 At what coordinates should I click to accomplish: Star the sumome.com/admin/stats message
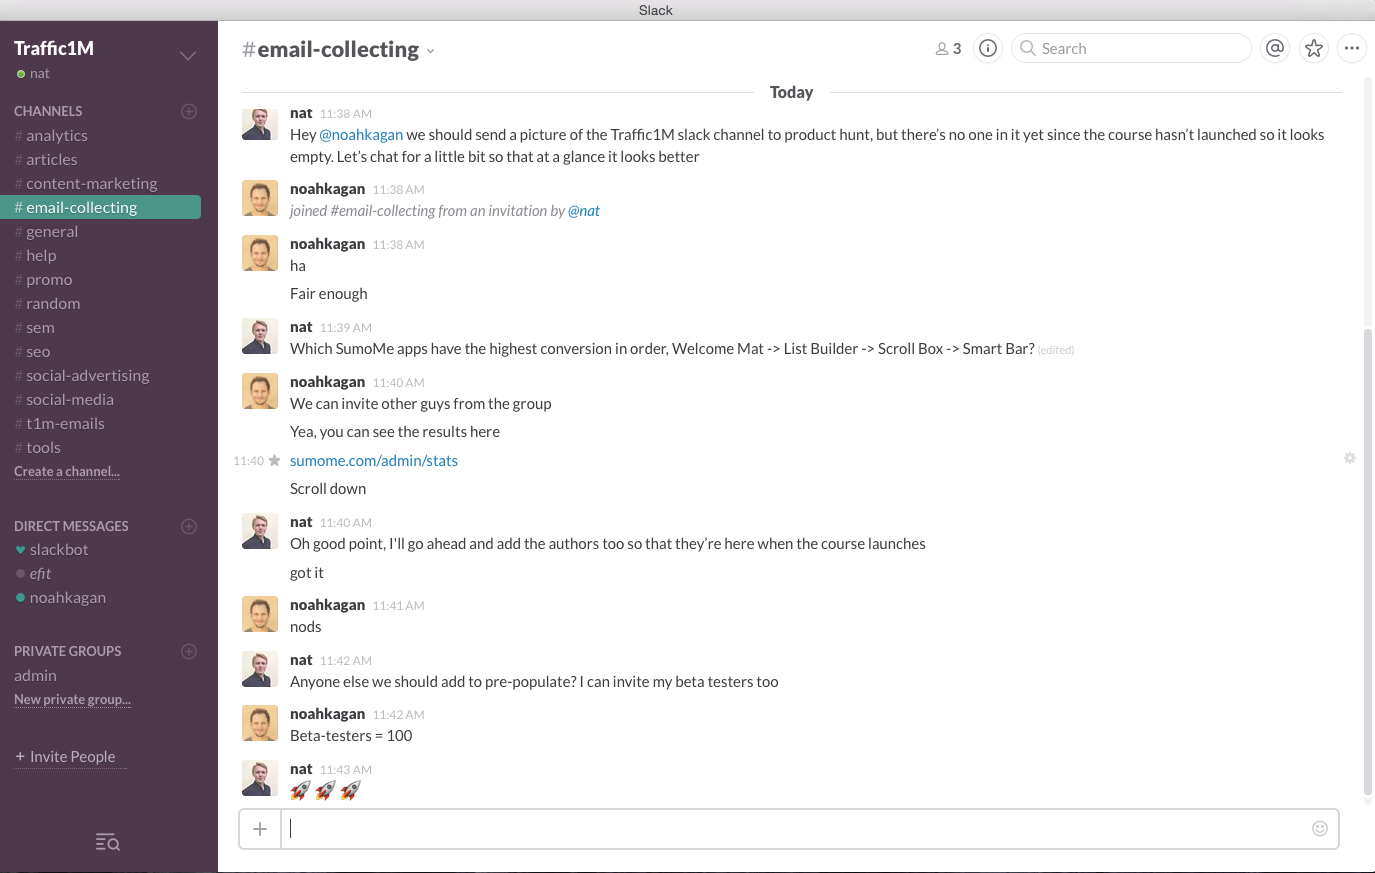[274, 461]
